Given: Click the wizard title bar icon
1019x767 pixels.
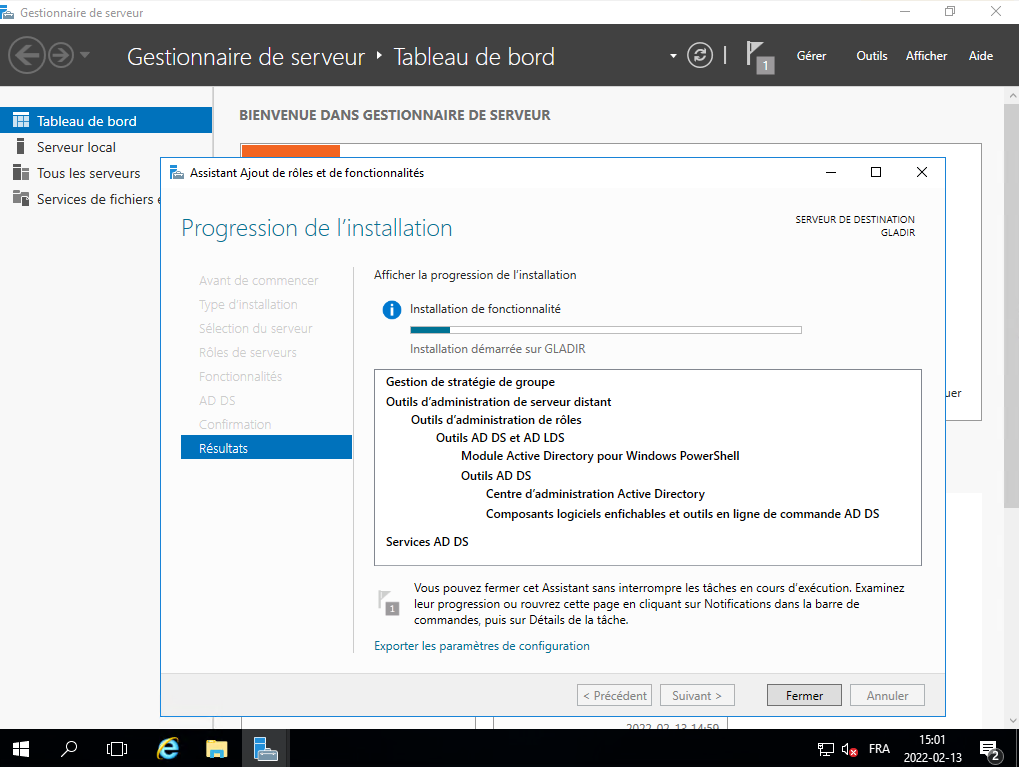Looking at the screenshot, I should click(x=176, y=172).
